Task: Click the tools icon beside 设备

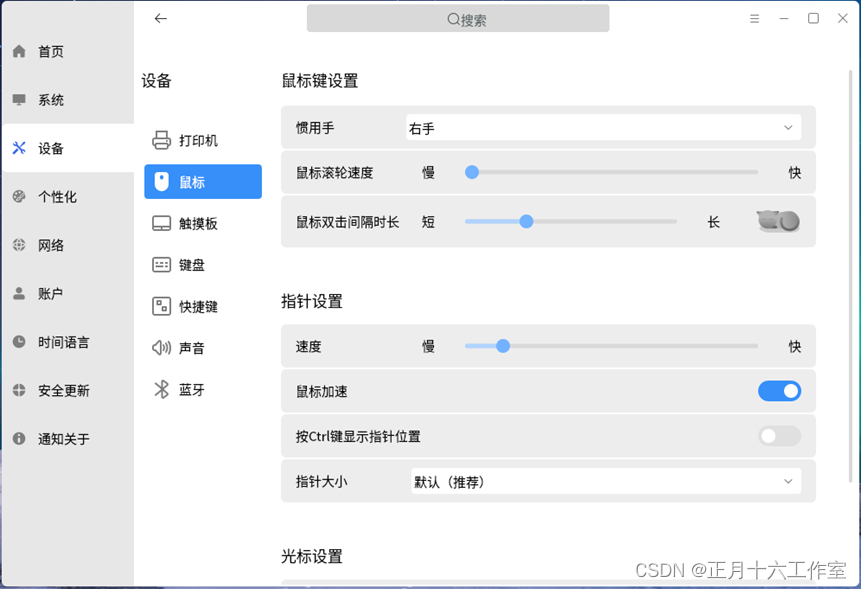Action: pos(19,148)
